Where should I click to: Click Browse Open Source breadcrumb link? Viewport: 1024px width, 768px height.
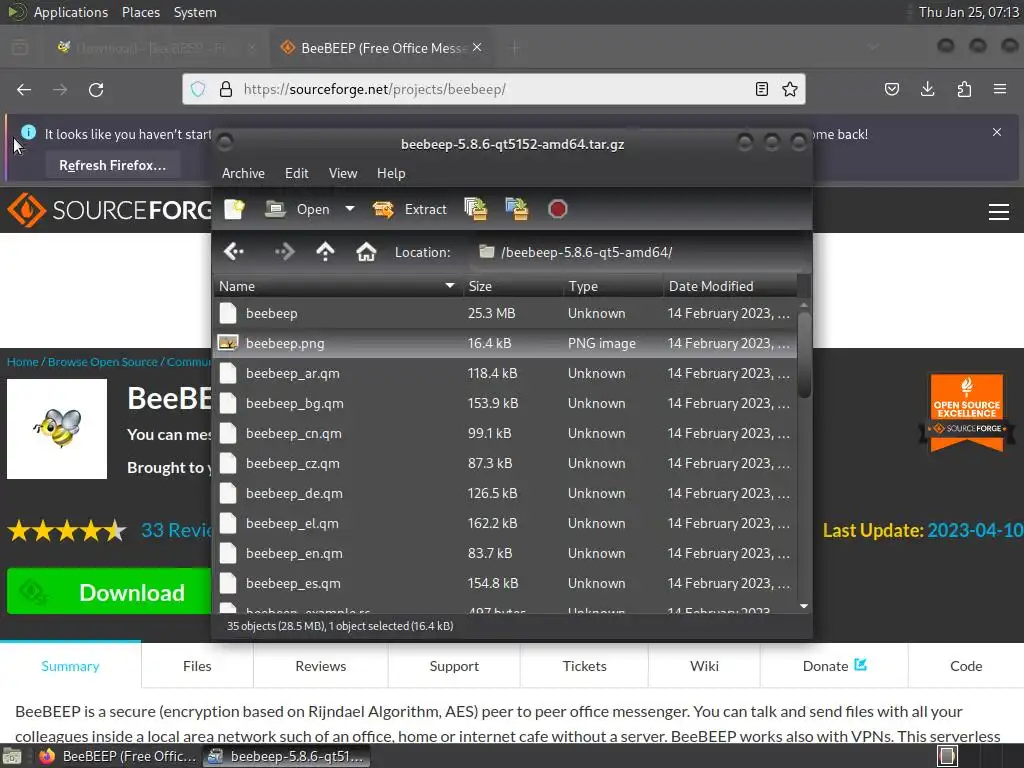coord(103,362)
